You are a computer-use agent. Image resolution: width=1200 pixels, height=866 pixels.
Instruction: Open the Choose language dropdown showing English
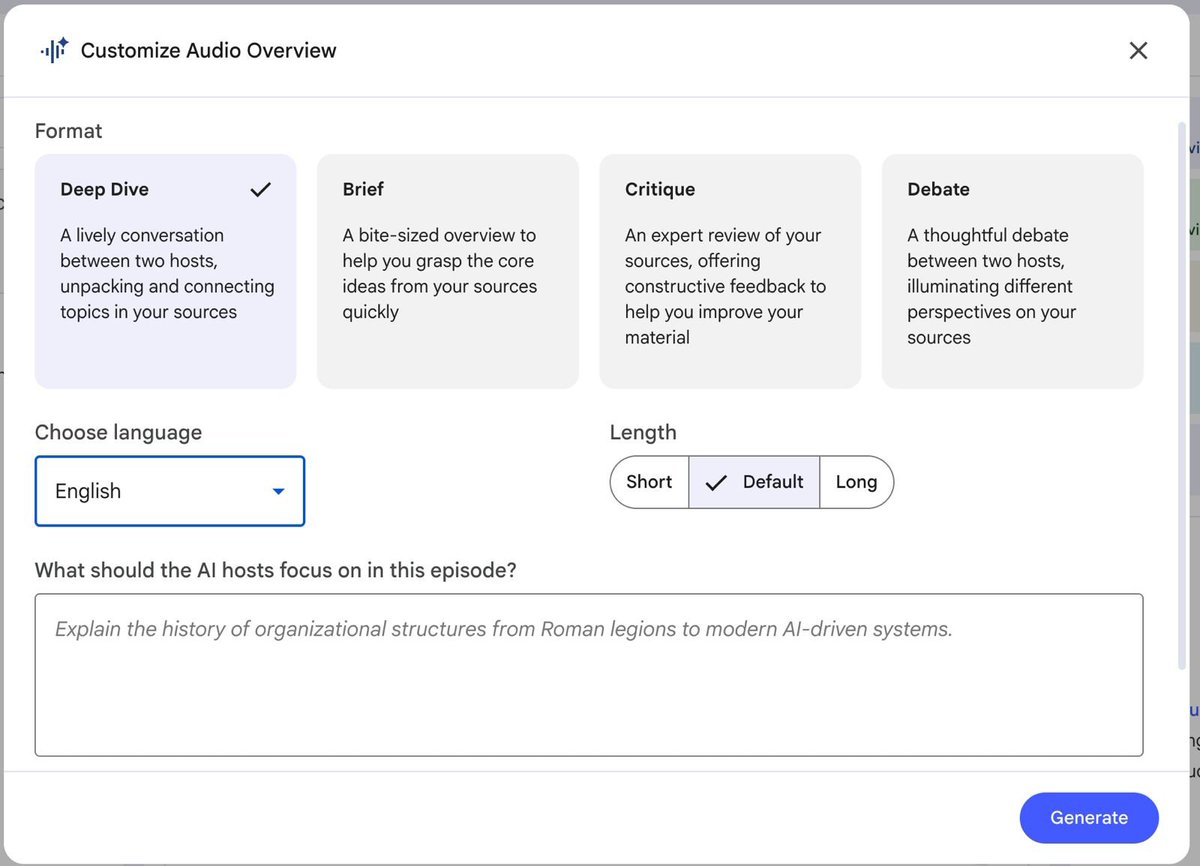coord(170,491)
